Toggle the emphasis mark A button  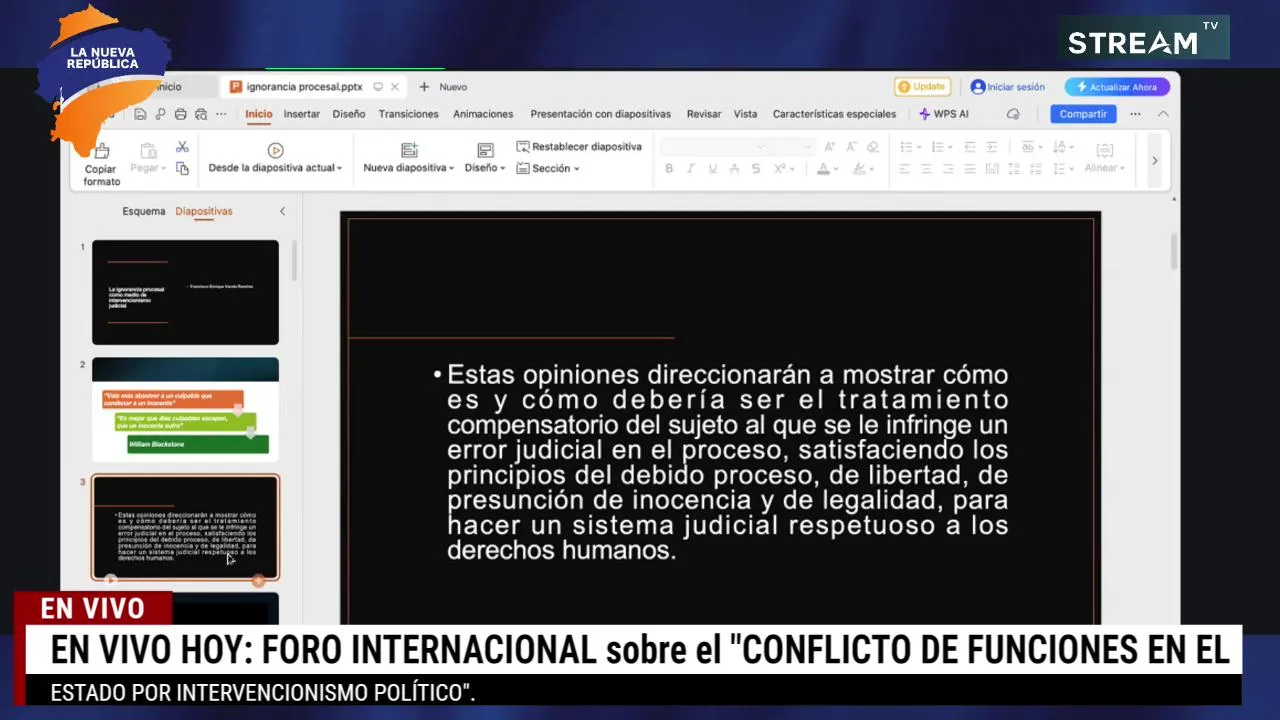735,169
